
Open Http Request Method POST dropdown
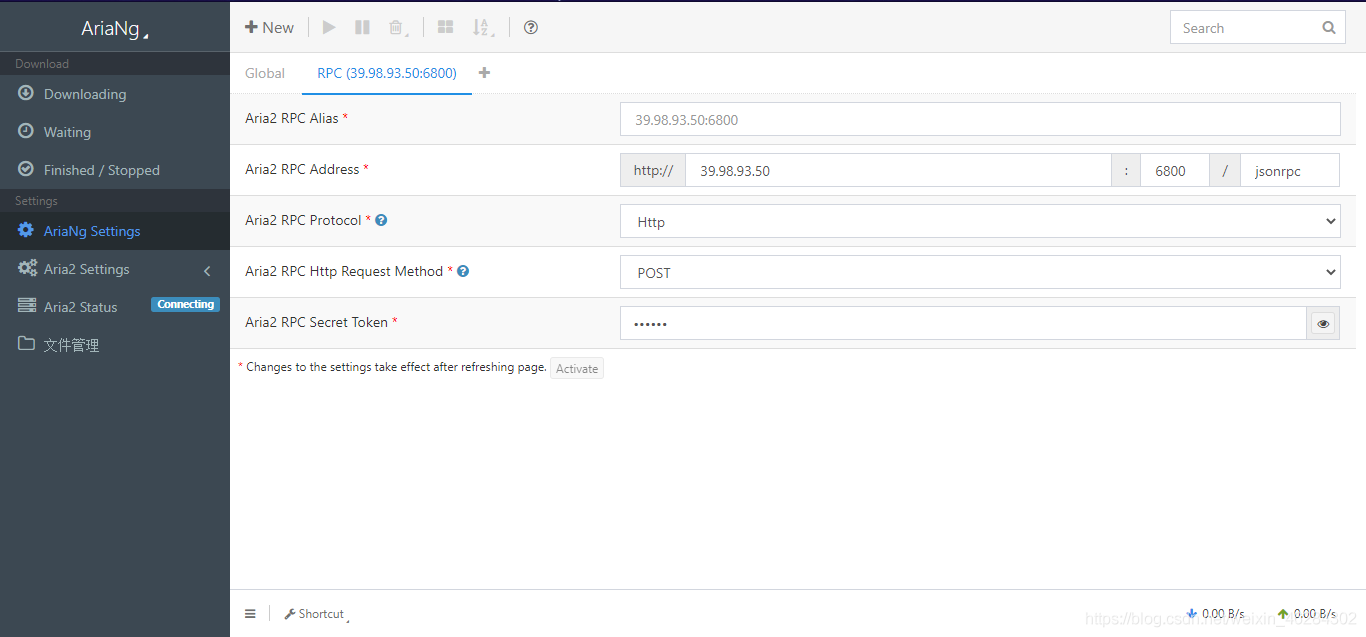(x=979, y=273)
